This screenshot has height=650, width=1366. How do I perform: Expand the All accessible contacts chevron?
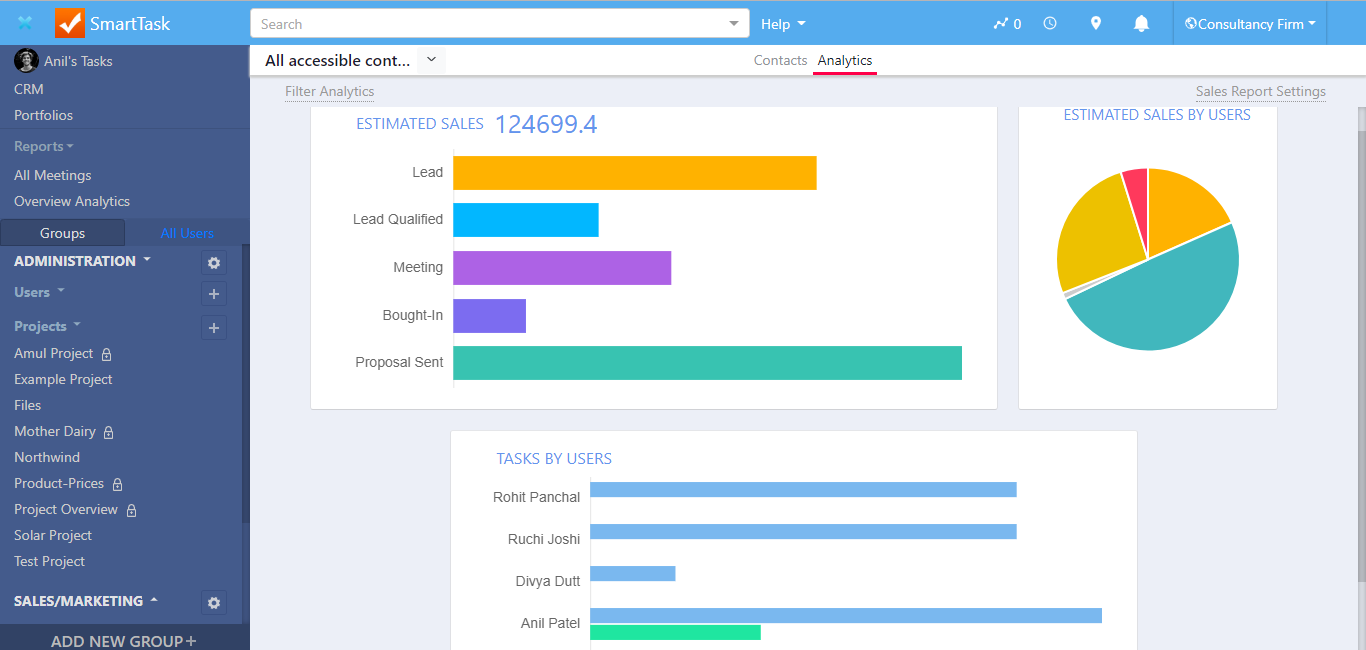pos(431,60)
